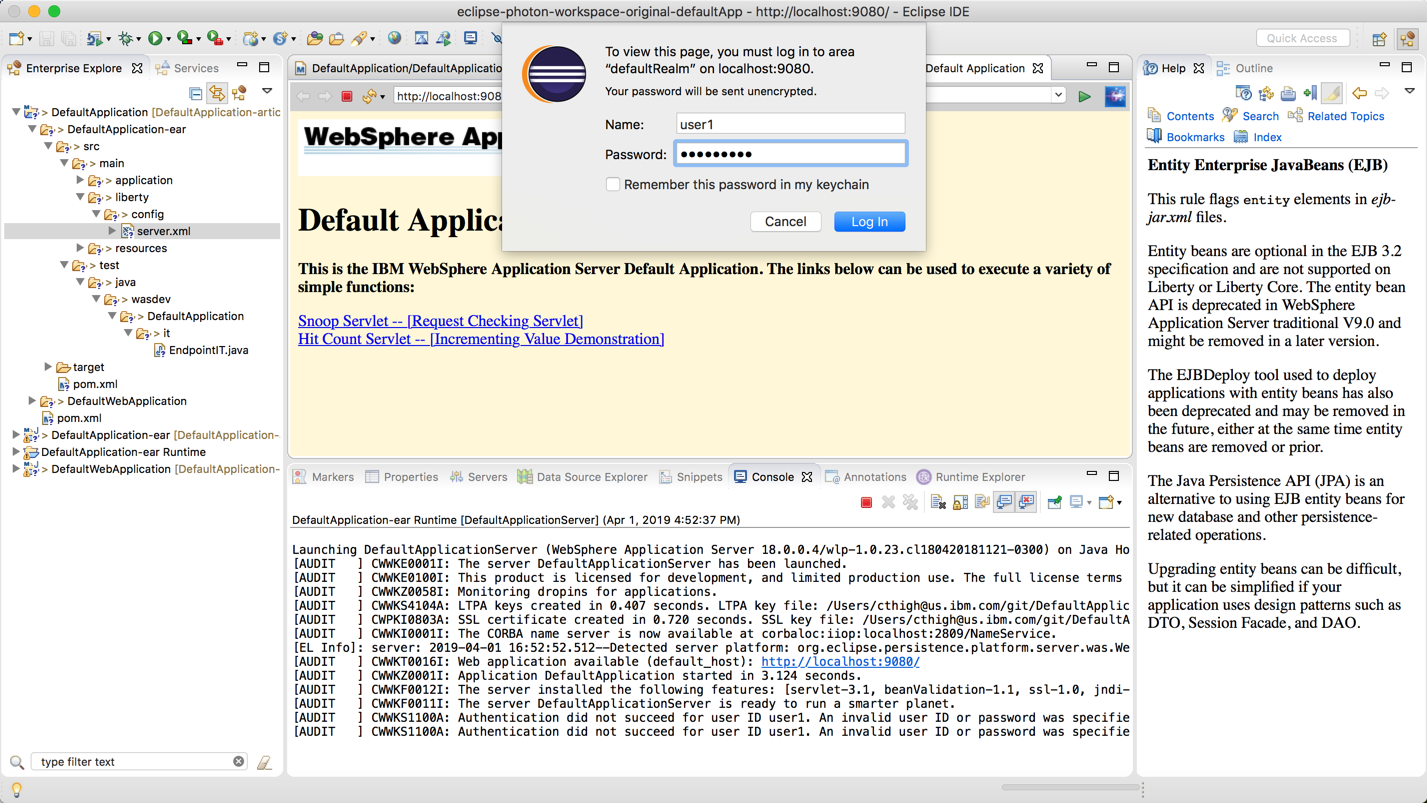The height and width of the screenshot is (803, 1427).
Task: Expand the DefaultWebApplication module node
Action: coord(32,401)
